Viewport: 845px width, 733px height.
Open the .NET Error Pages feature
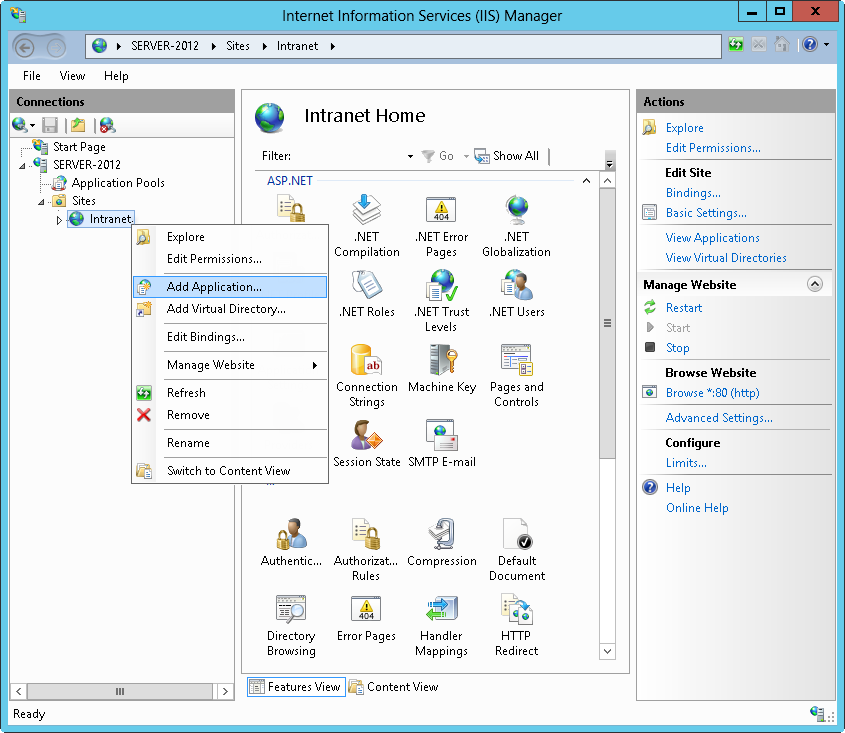coord(441,226)
